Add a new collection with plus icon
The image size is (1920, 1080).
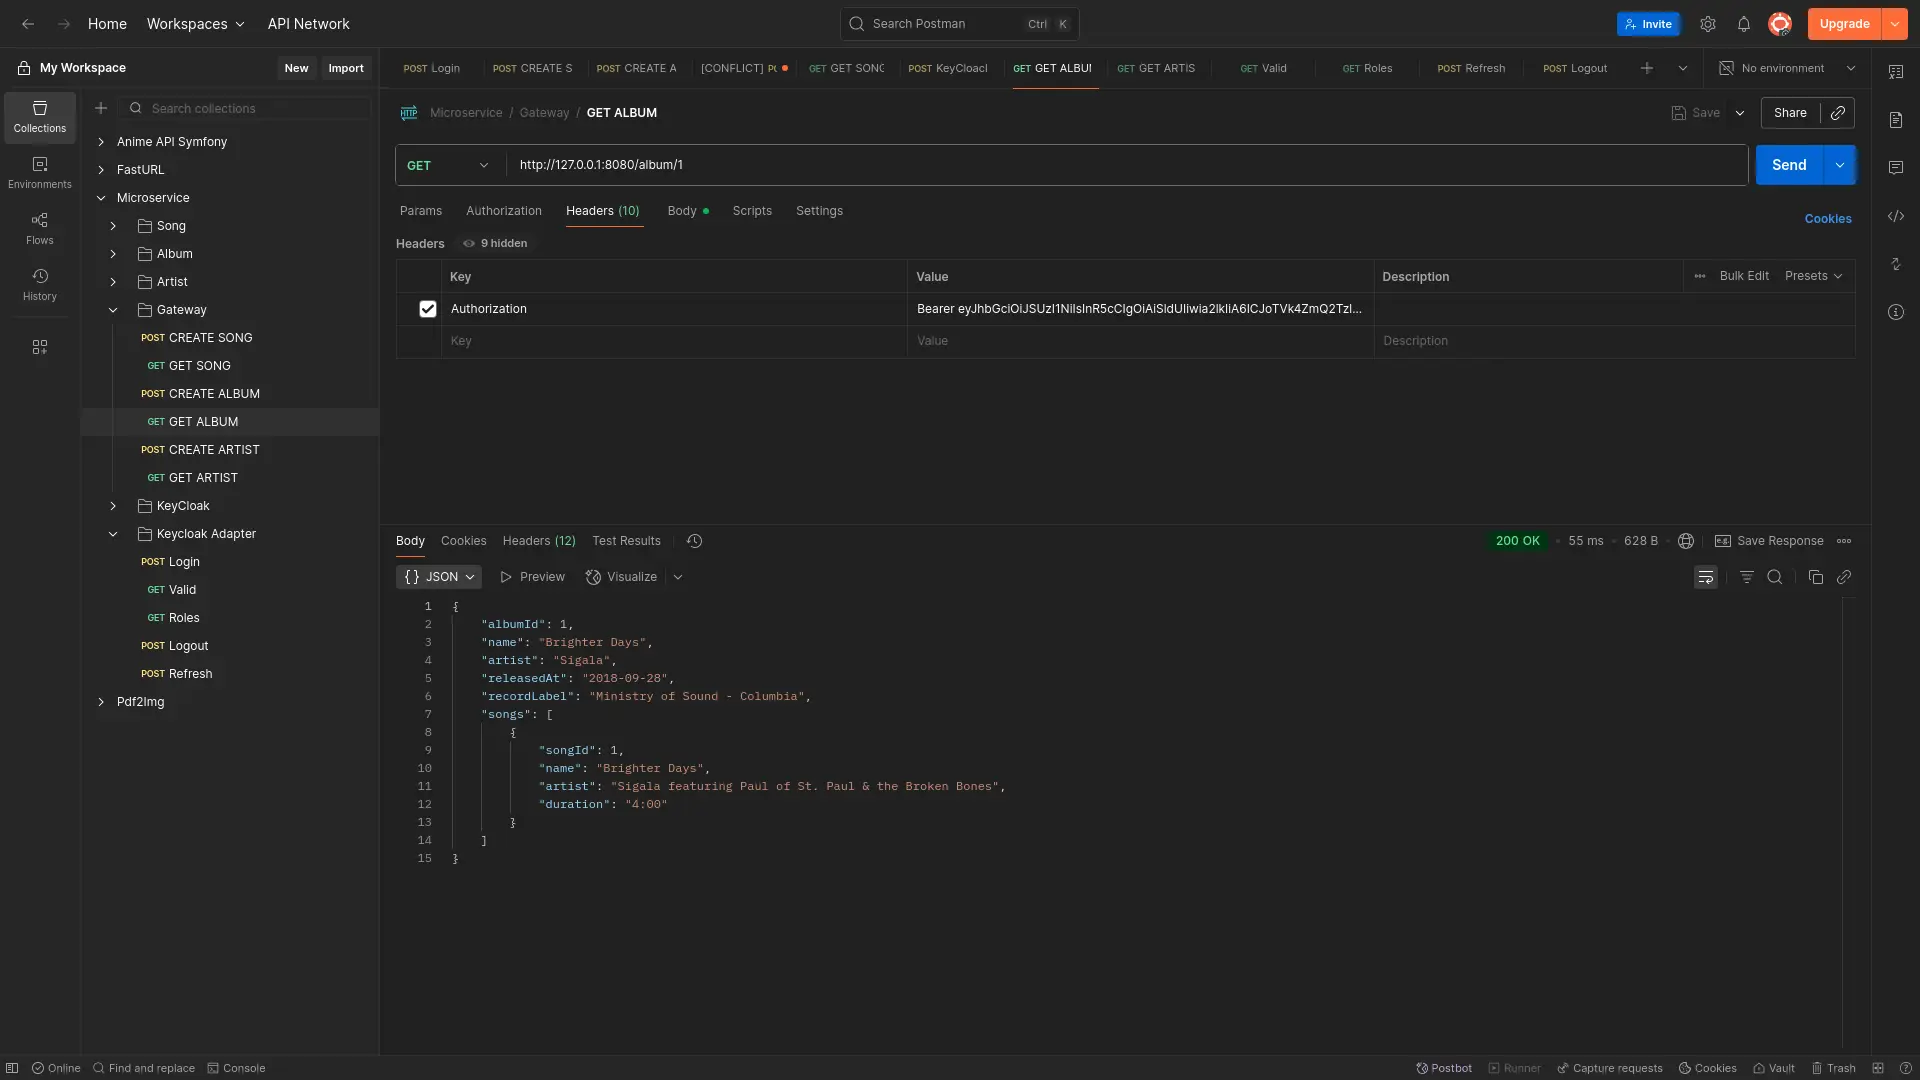[x=101, y=108]
